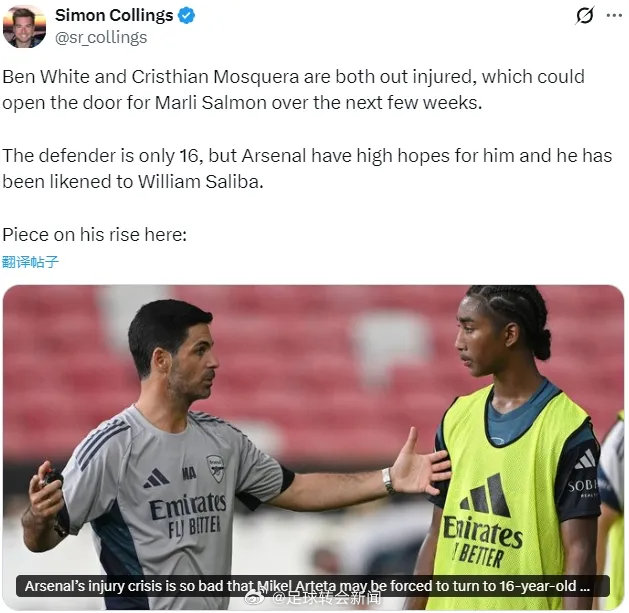Open the three-dot more options menu
The width and height of the screenshot is (629, 613).
click(x=614, y=16)
